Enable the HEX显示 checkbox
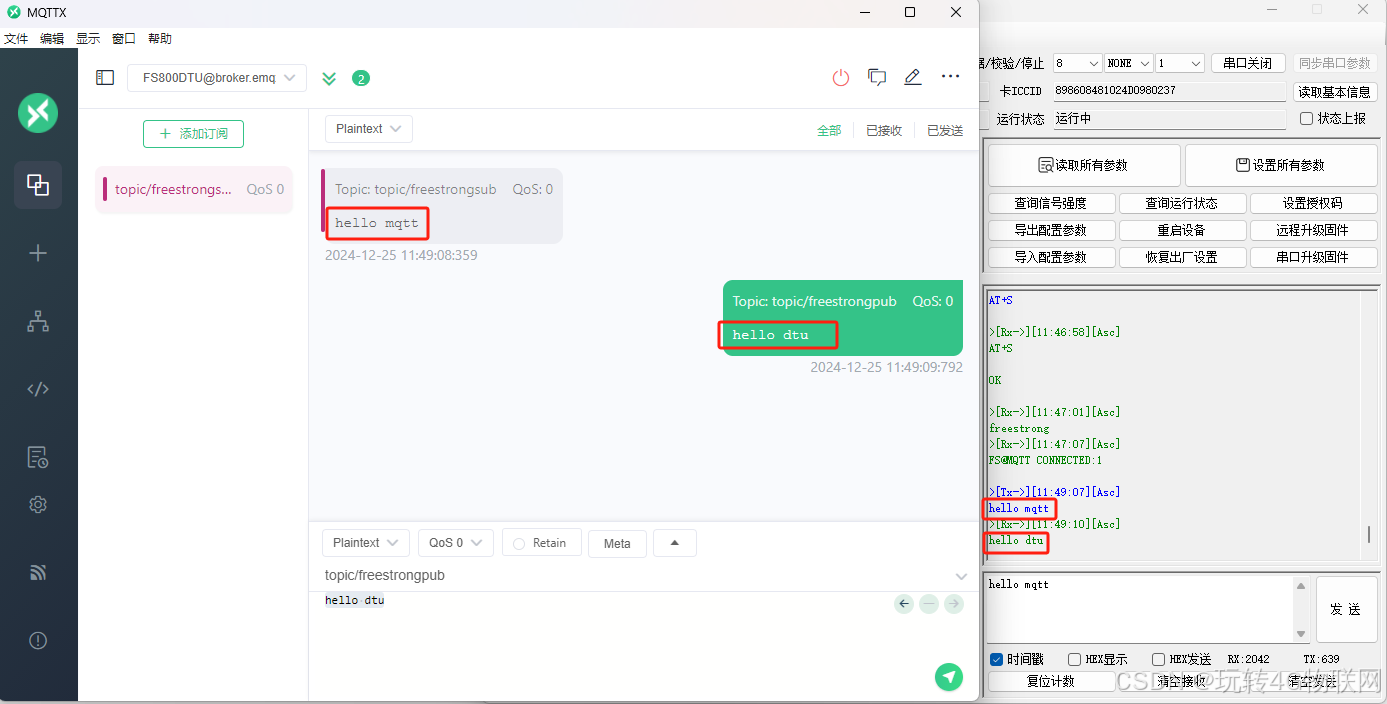This screenshot has width=1387, height=704. click(x=1074, y=659)
